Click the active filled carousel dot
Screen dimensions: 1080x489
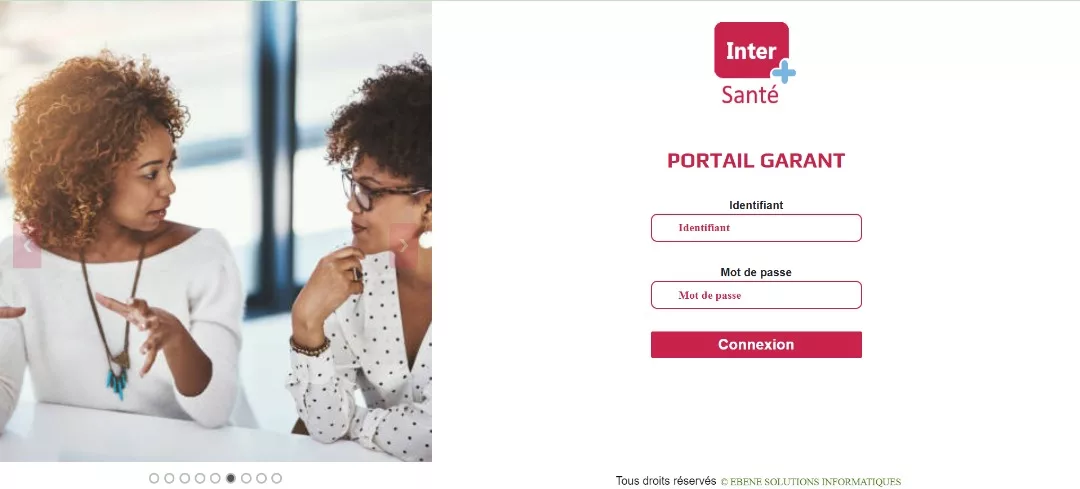point(231,478)
